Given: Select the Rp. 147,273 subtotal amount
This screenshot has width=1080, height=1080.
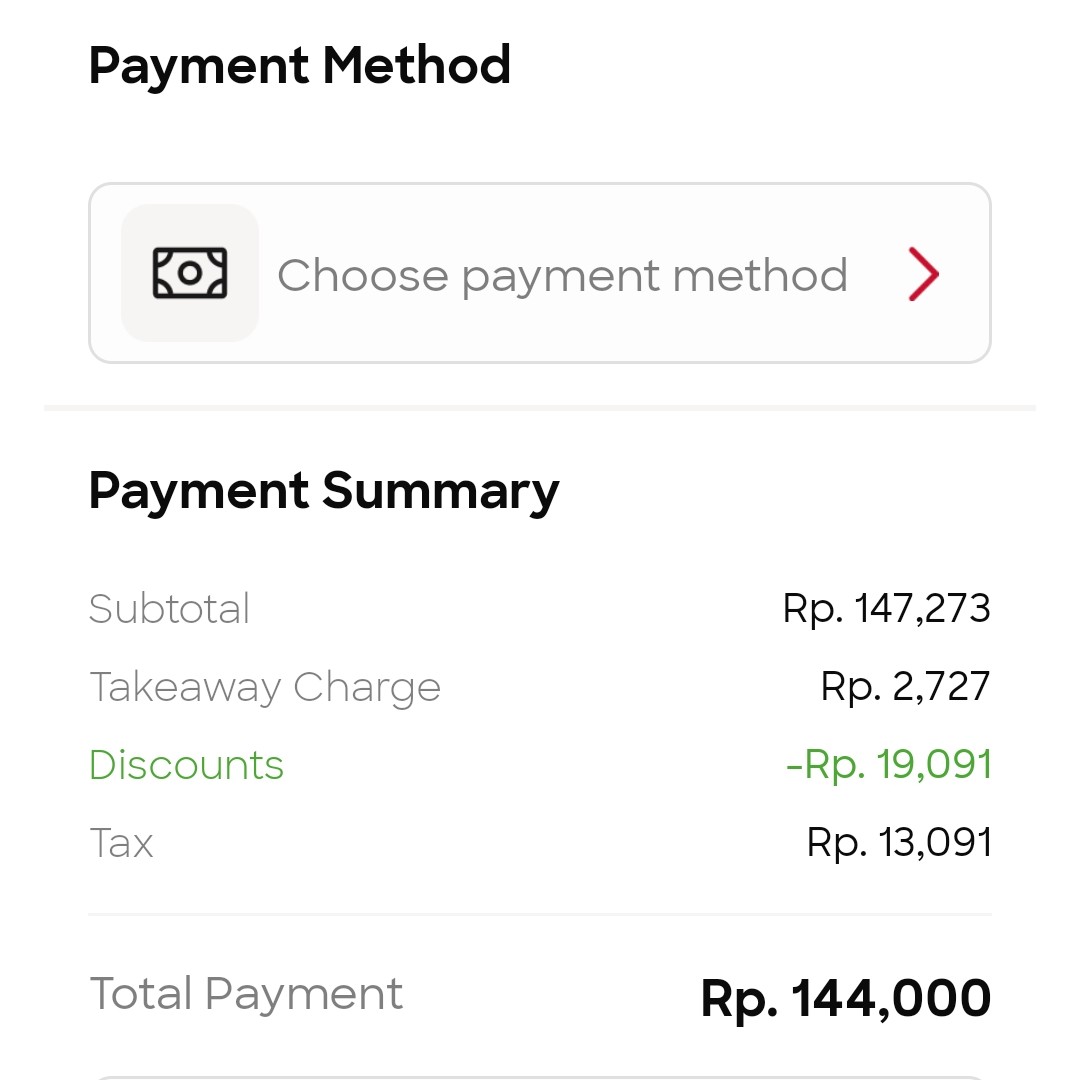Looking at the screenshot, I should (x=886, y=609).
